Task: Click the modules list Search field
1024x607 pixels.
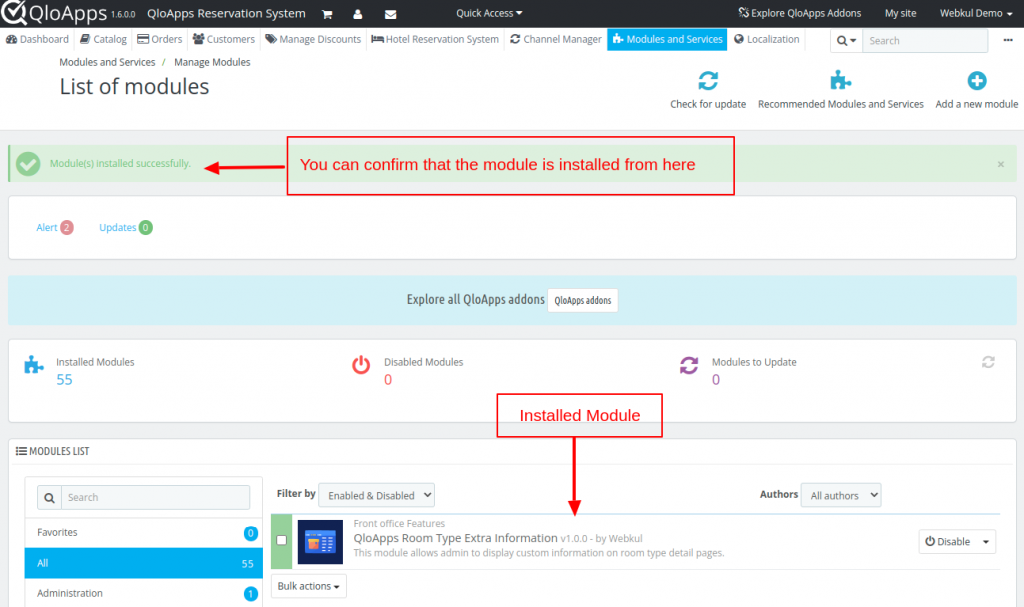Action: (x=155, y=498)
